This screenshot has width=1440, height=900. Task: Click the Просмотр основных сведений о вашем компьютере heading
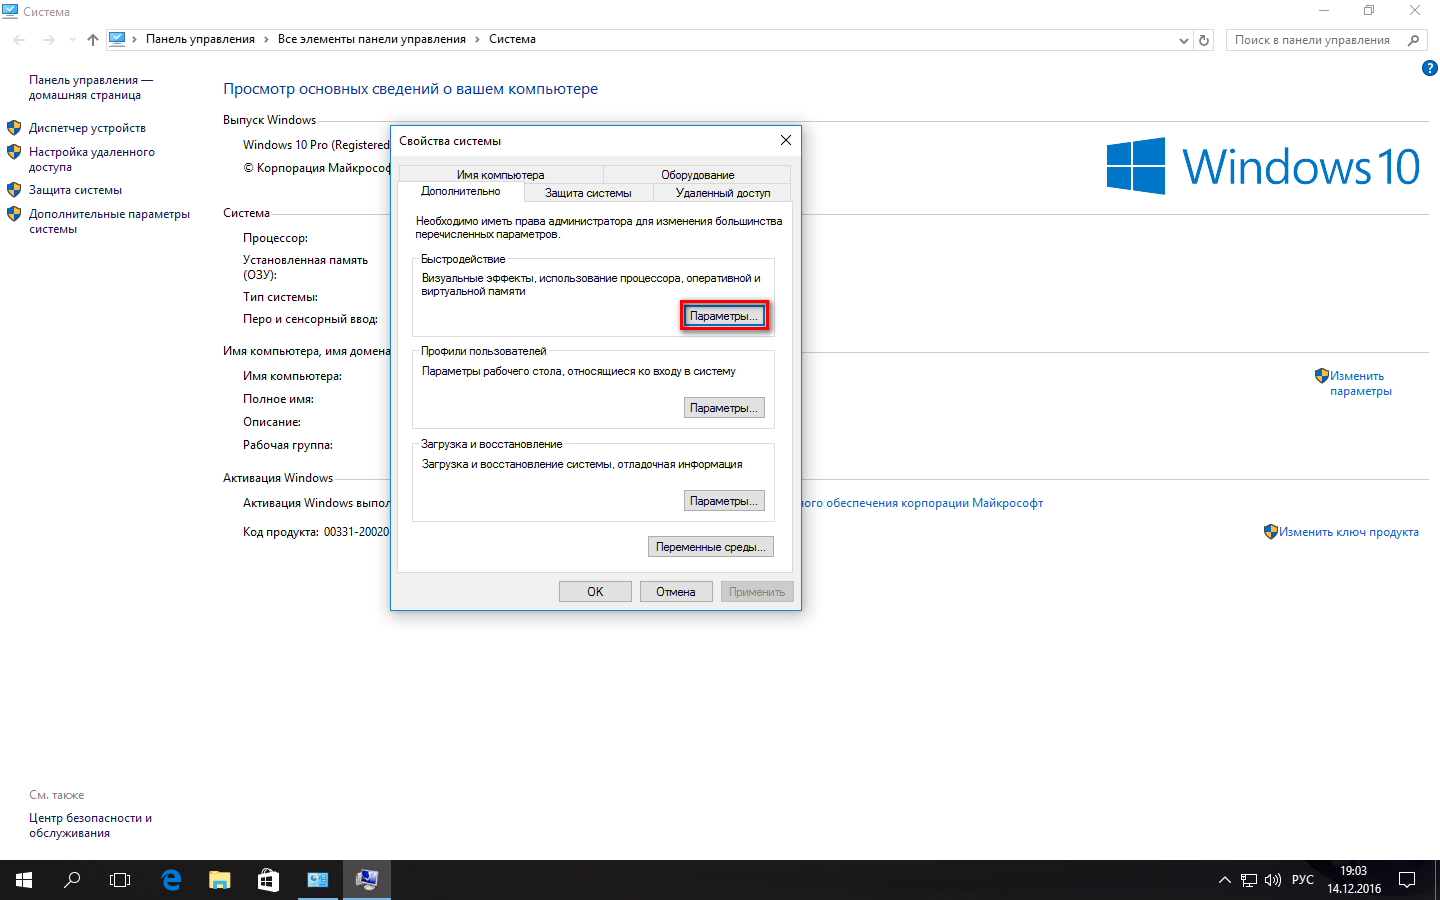(410, 89)
